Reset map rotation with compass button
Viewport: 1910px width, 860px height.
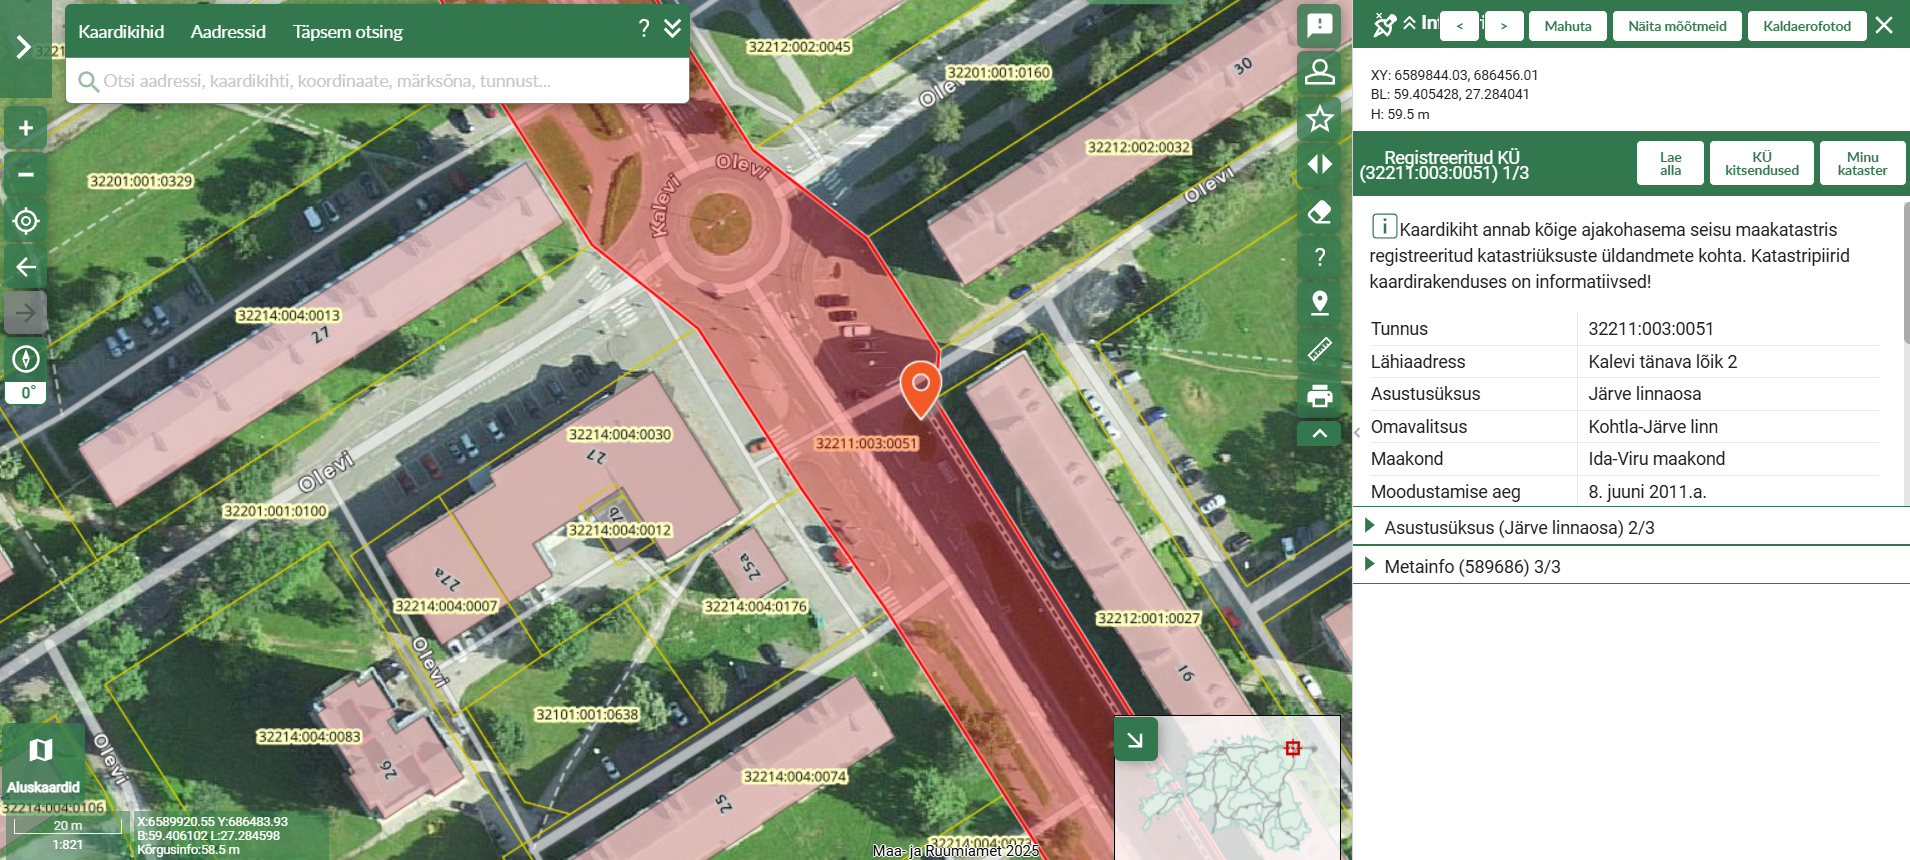point(26,359)
